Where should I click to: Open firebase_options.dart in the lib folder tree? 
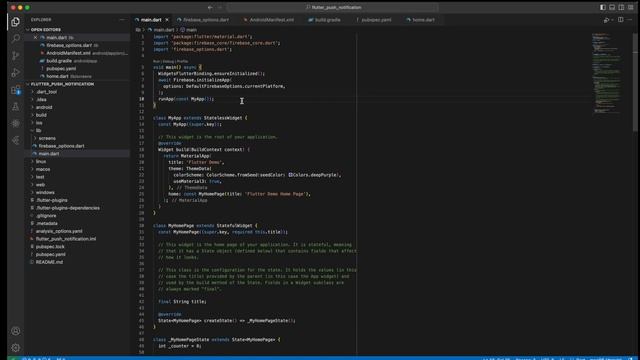61,146
